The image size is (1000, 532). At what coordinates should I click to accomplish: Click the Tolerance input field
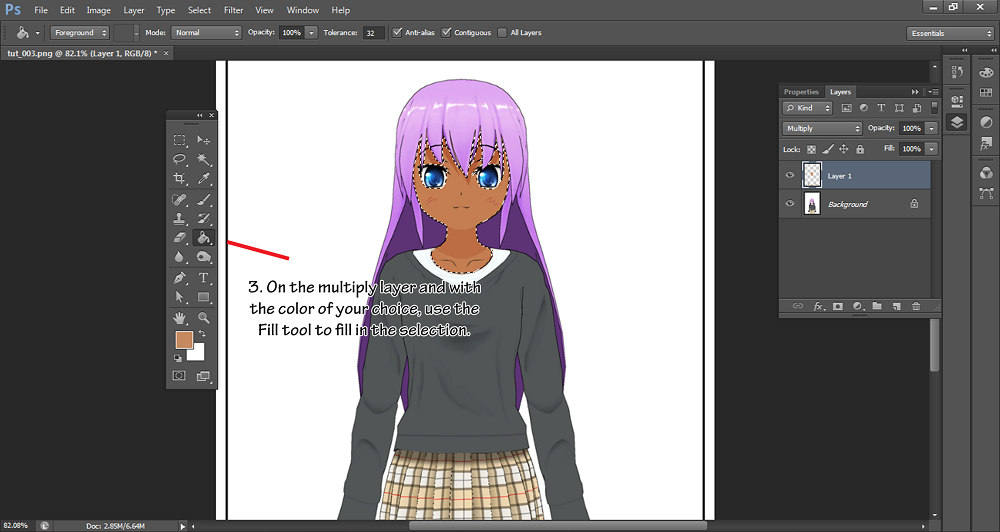click(374, 33)
